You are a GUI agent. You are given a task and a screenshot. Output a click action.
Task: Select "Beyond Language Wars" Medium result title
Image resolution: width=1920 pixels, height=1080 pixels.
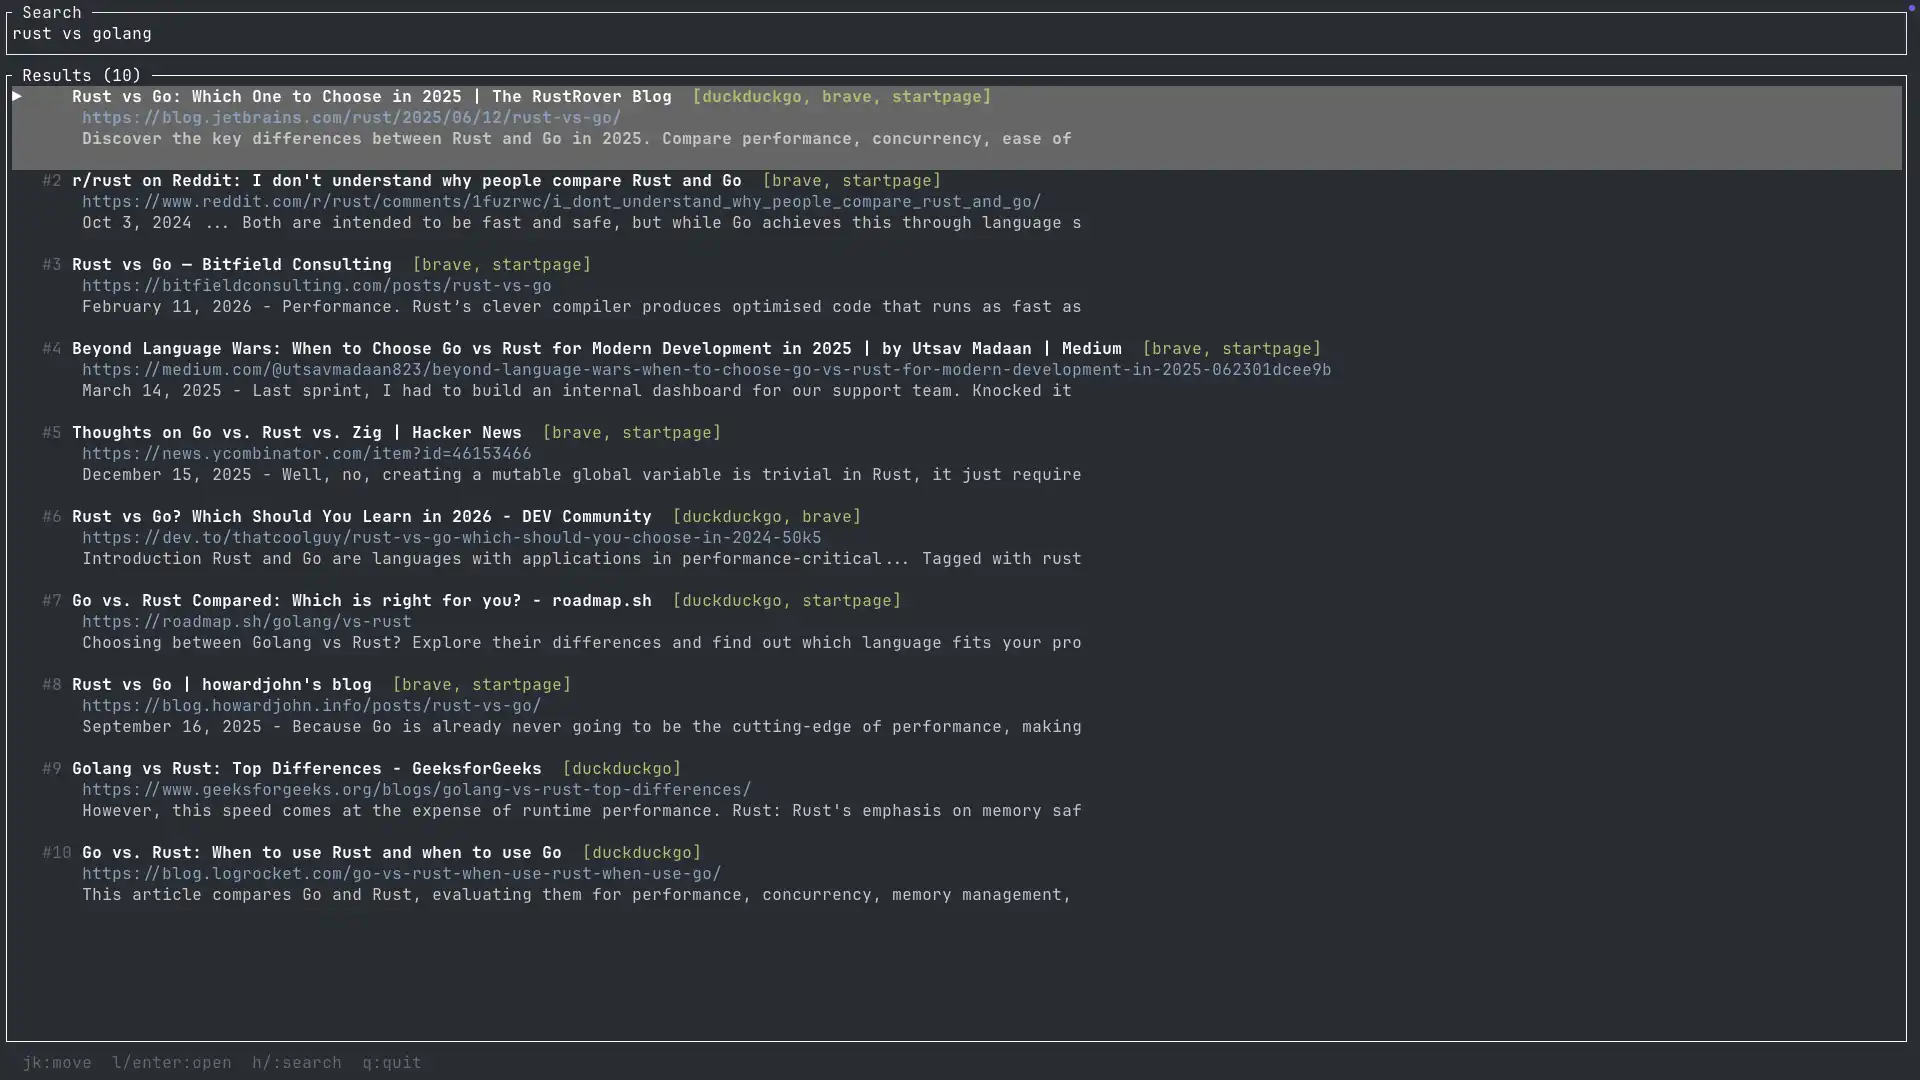pos(597,349)
